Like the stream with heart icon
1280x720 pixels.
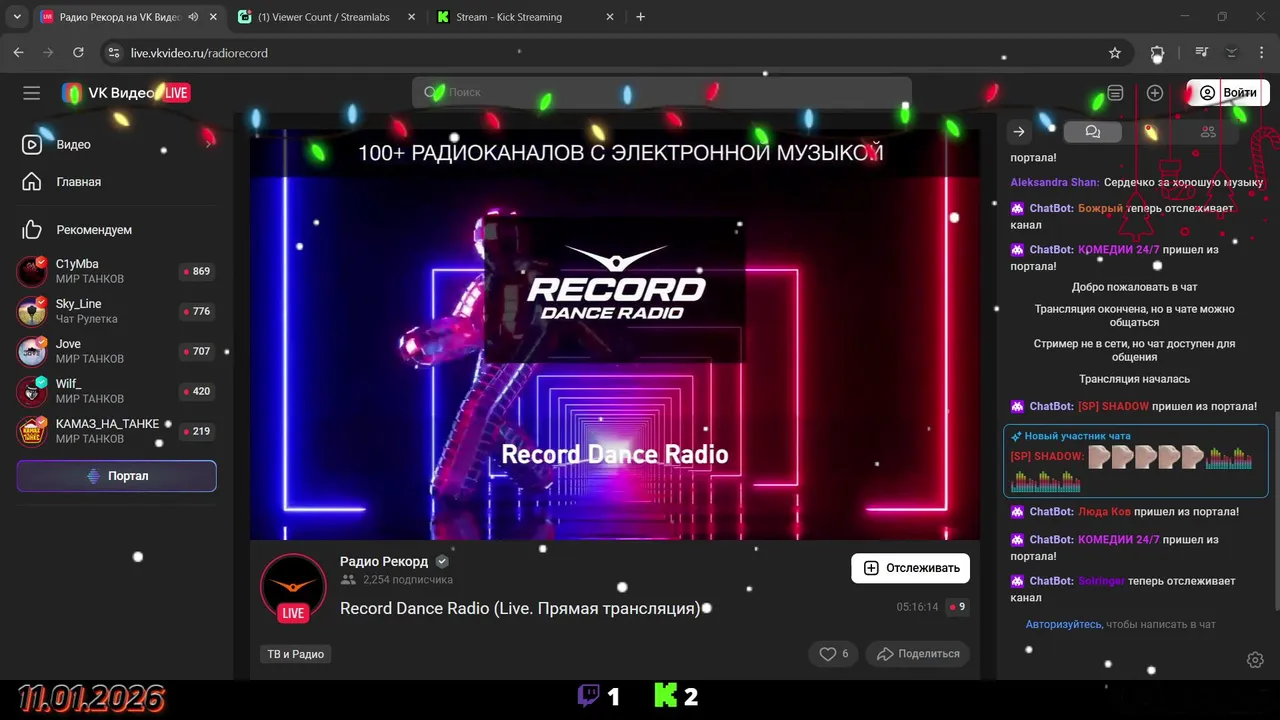(833, 654)
